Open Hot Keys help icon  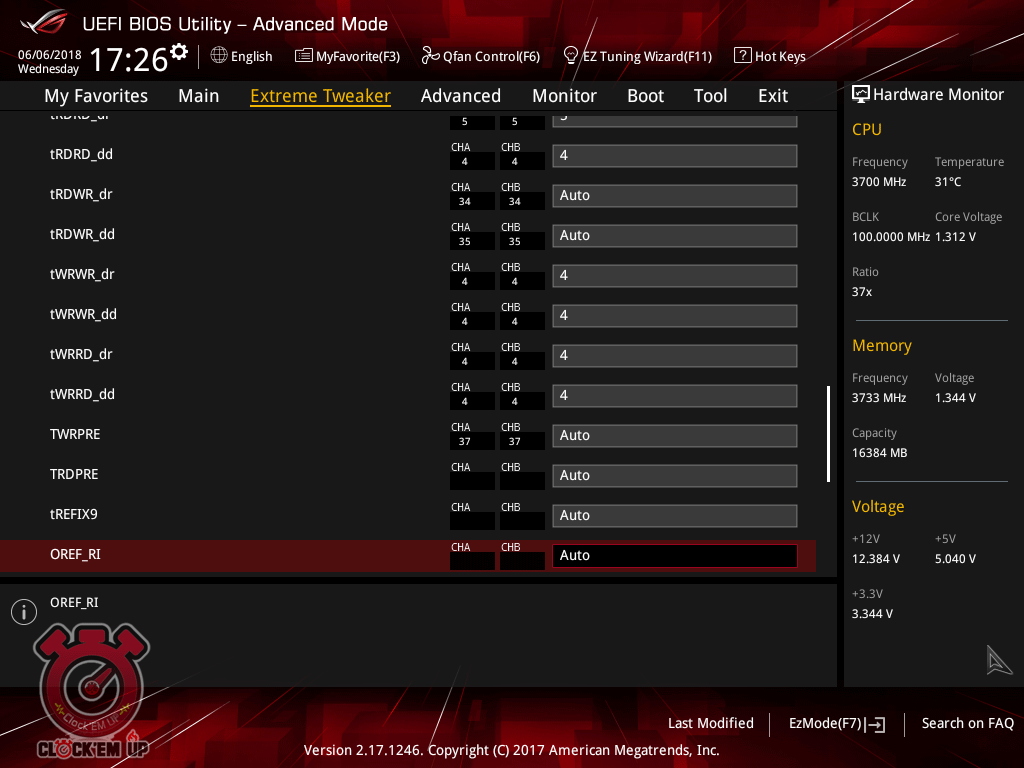(x=742, y=56)
